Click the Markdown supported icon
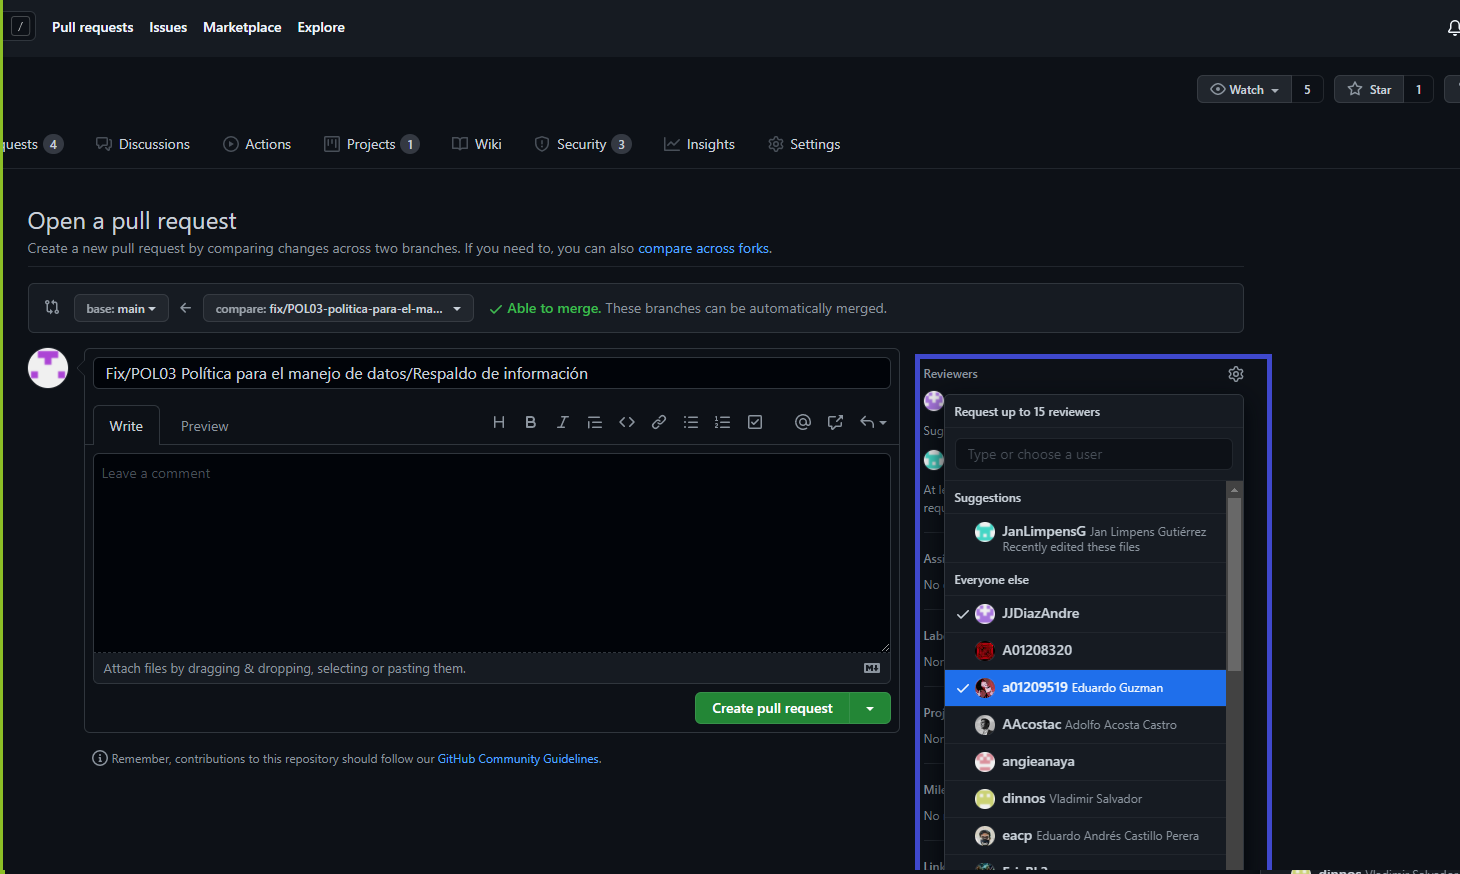The width and height of the screenshot is (1460, 874). click(x=872, y=668)
